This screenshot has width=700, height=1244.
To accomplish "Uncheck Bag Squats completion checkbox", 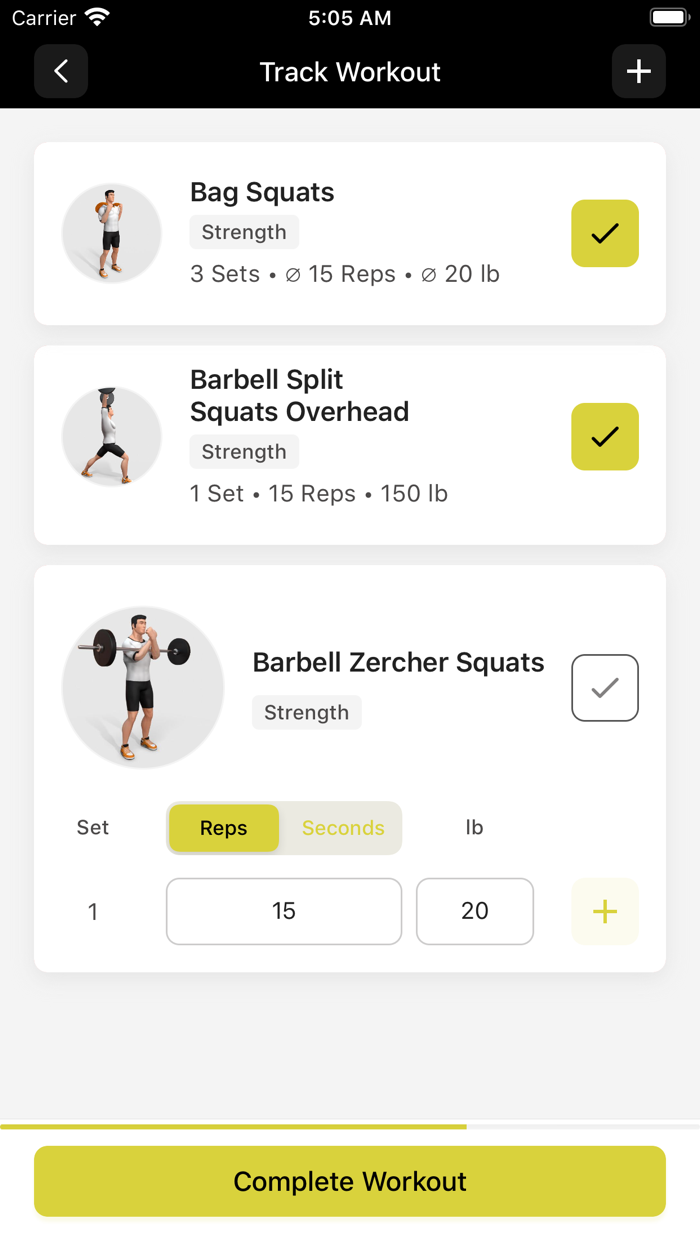I will pyautogui.click(x=604, y=234).
